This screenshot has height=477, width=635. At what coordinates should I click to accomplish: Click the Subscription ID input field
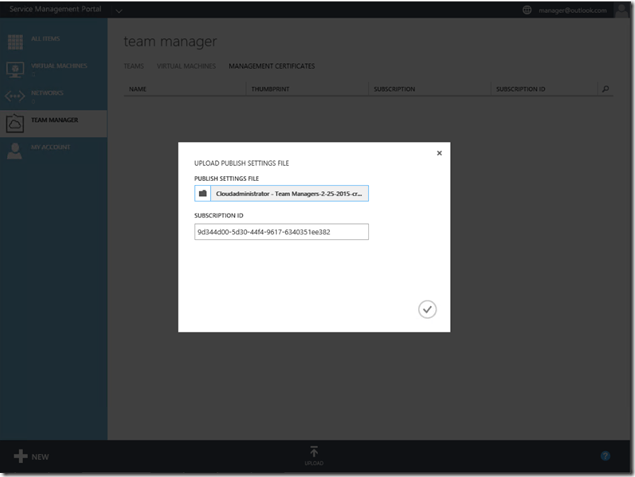point(281,232)
